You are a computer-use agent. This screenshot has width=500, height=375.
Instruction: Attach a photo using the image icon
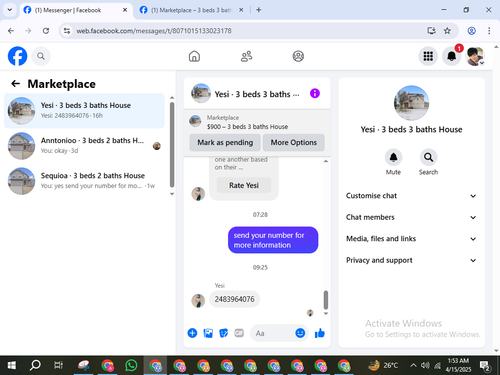pyautogui.click(x=208, y=333)
